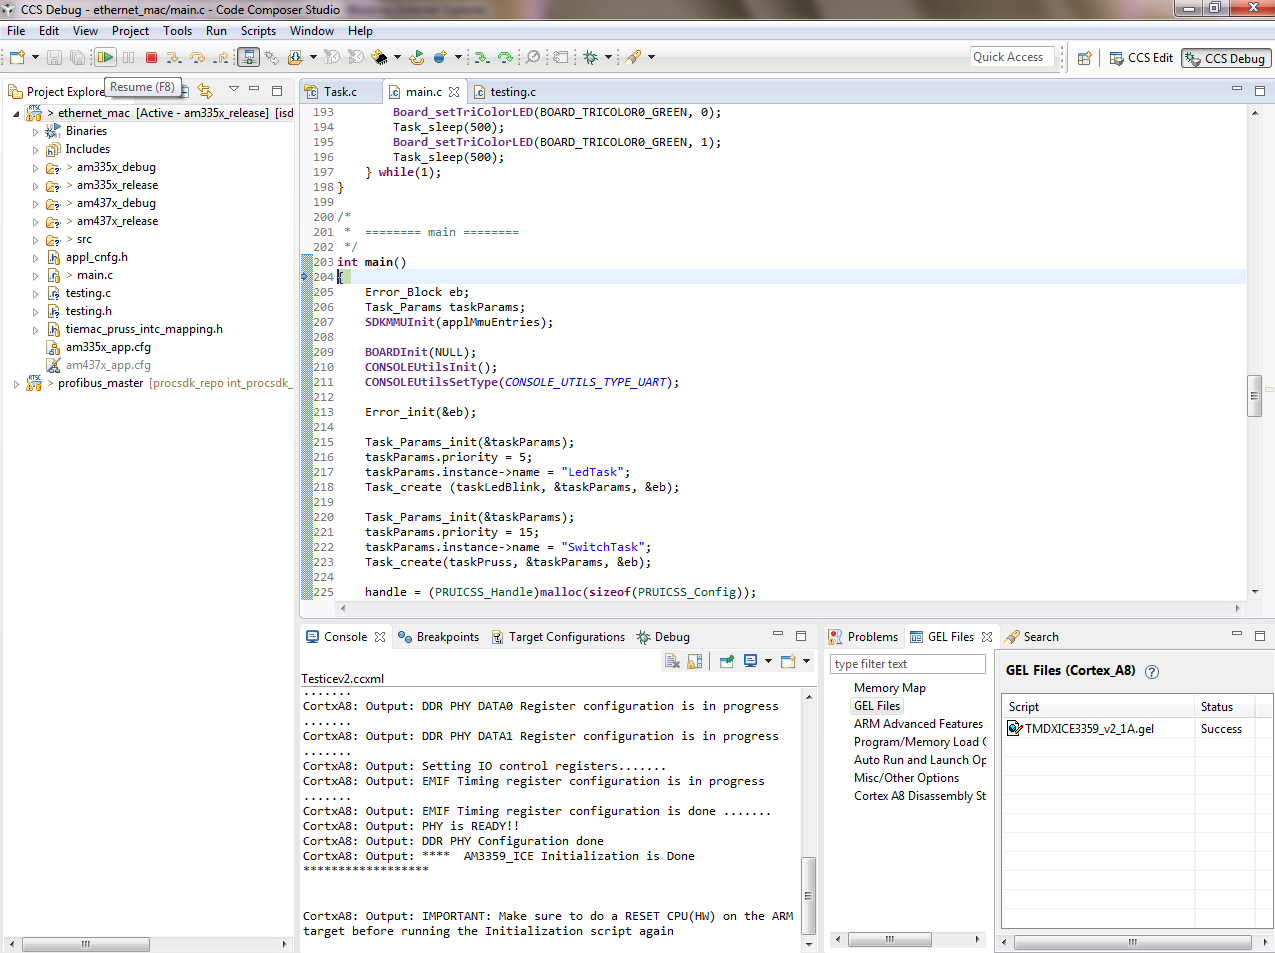Switch to the Problems tab

(863, 637)
